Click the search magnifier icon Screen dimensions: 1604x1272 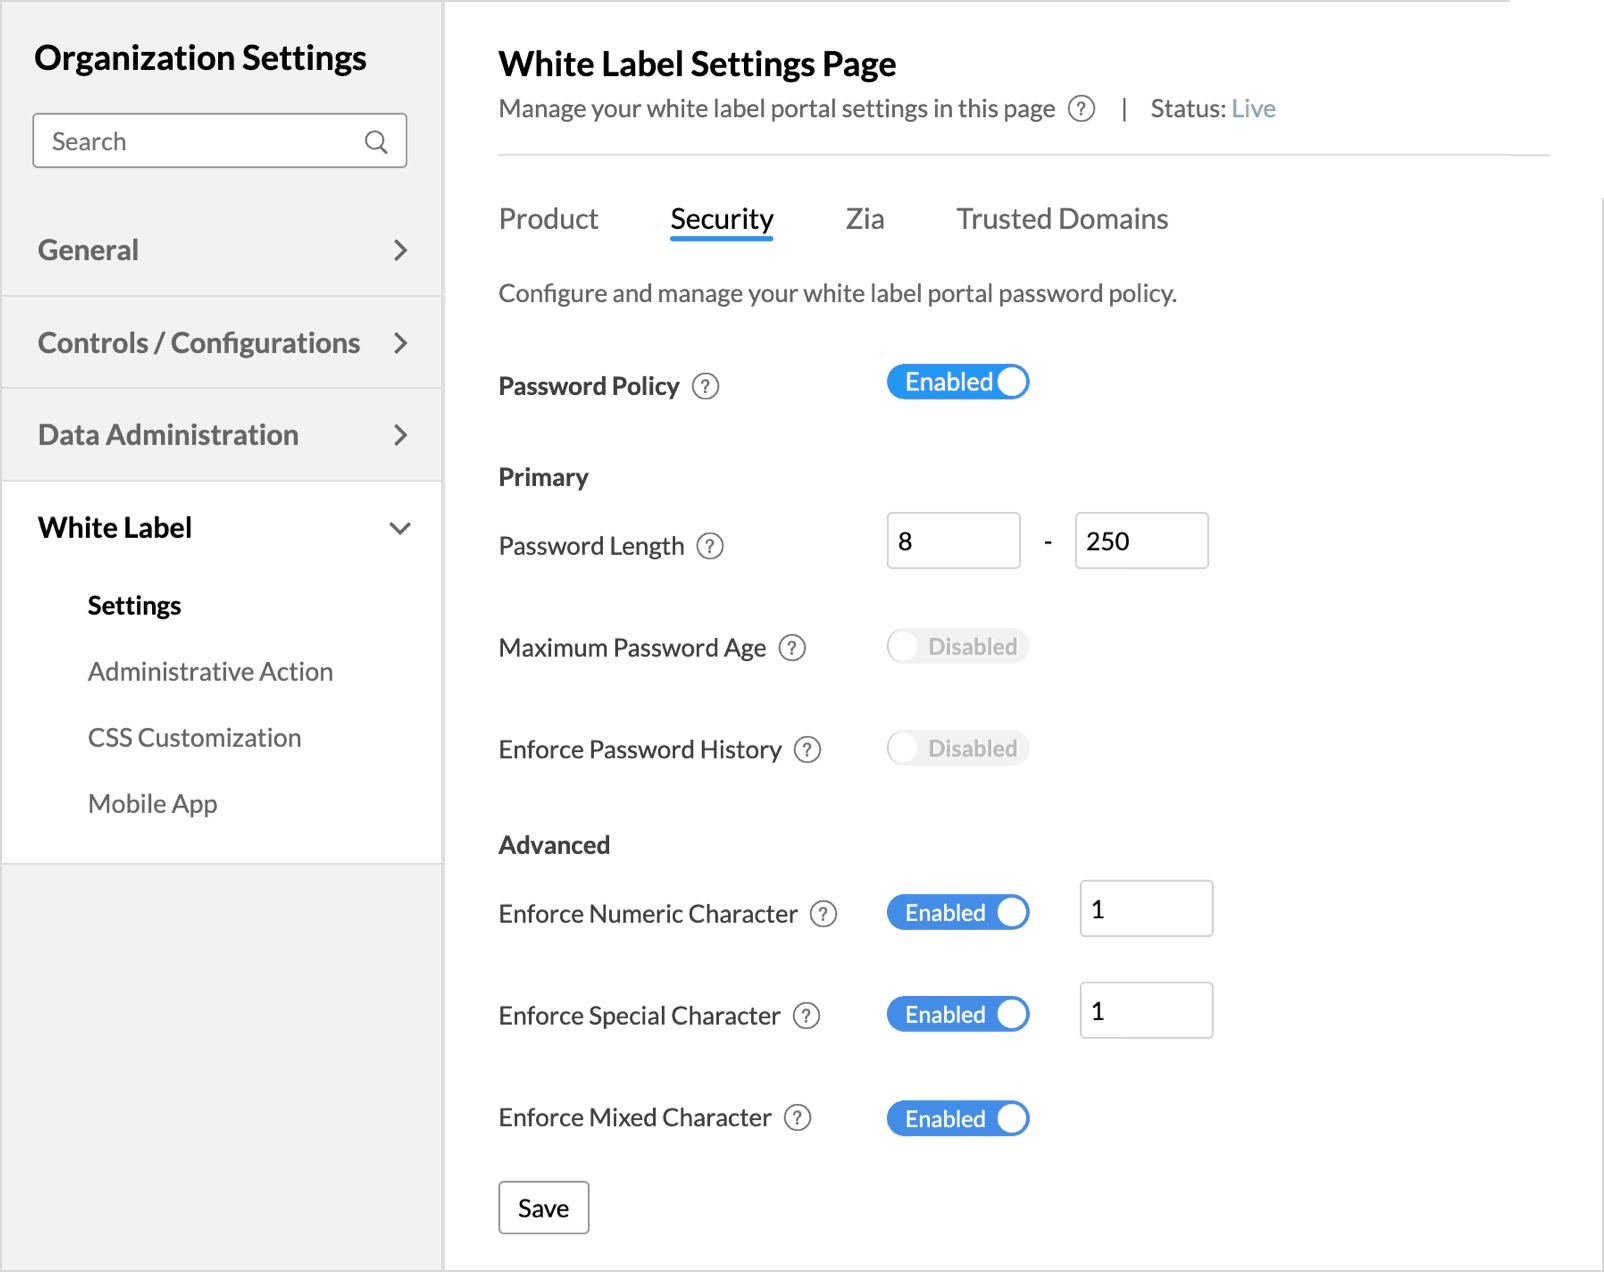376,142
